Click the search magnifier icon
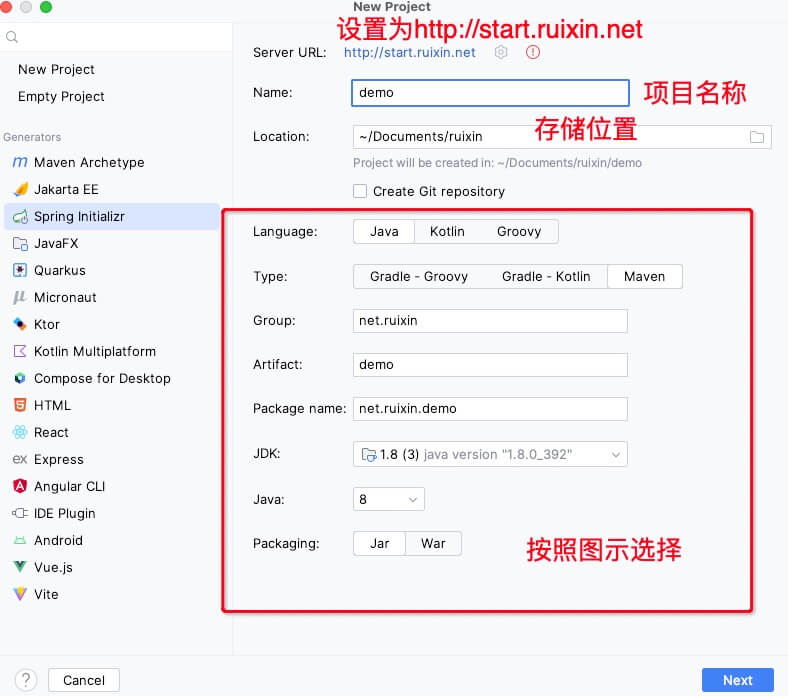The height and width of the screenshot is (696, 788). [12, 37]
